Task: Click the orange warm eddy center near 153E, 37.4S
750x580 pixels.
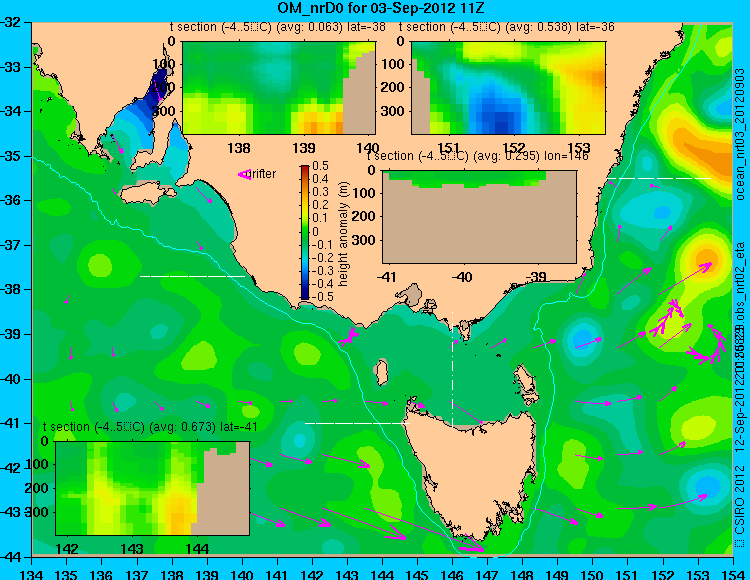Action: click(706, 261)
